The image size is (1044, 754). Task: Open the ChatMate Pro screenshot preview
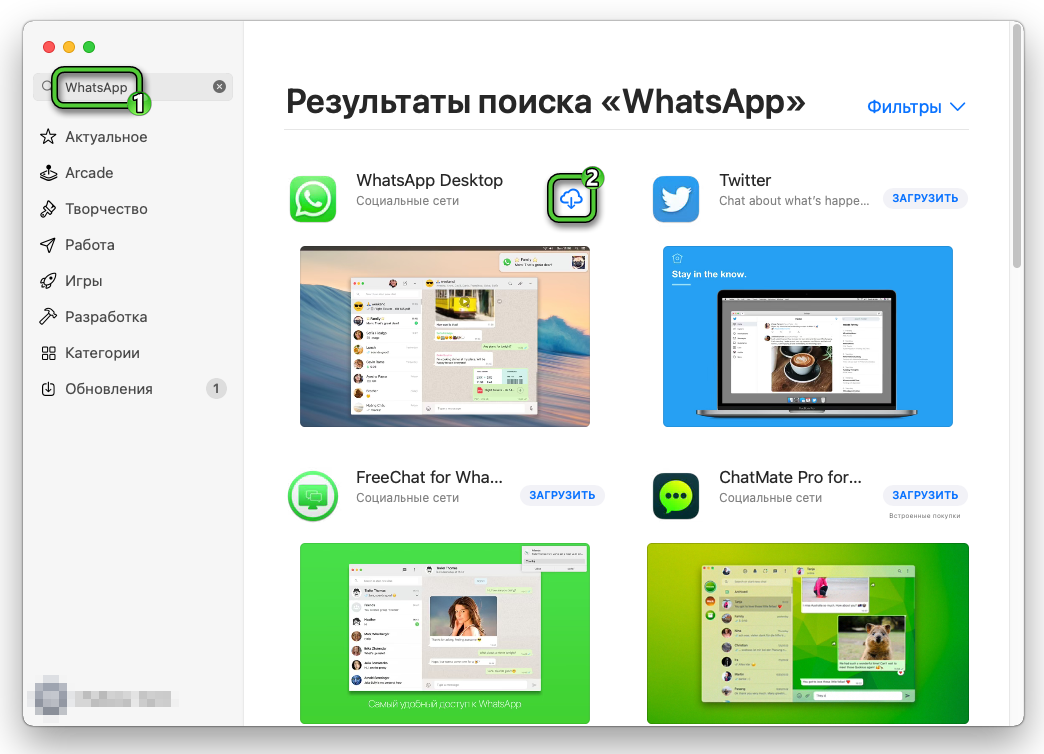(808, 633)
